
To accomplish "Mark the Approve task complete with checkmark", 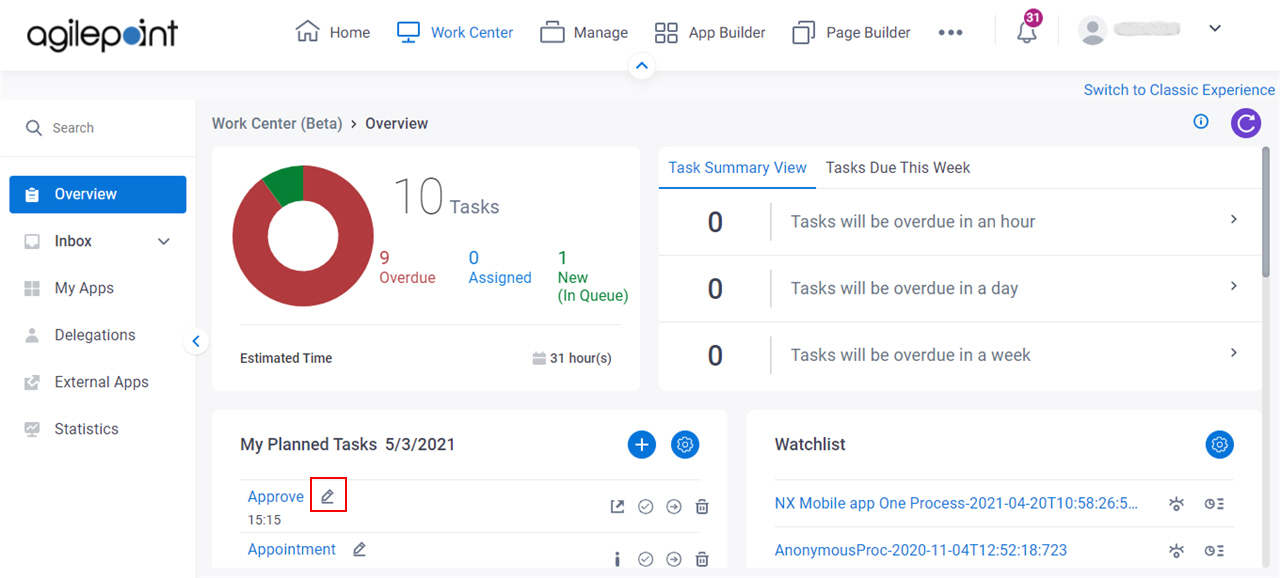I will [x=646, y=507].
